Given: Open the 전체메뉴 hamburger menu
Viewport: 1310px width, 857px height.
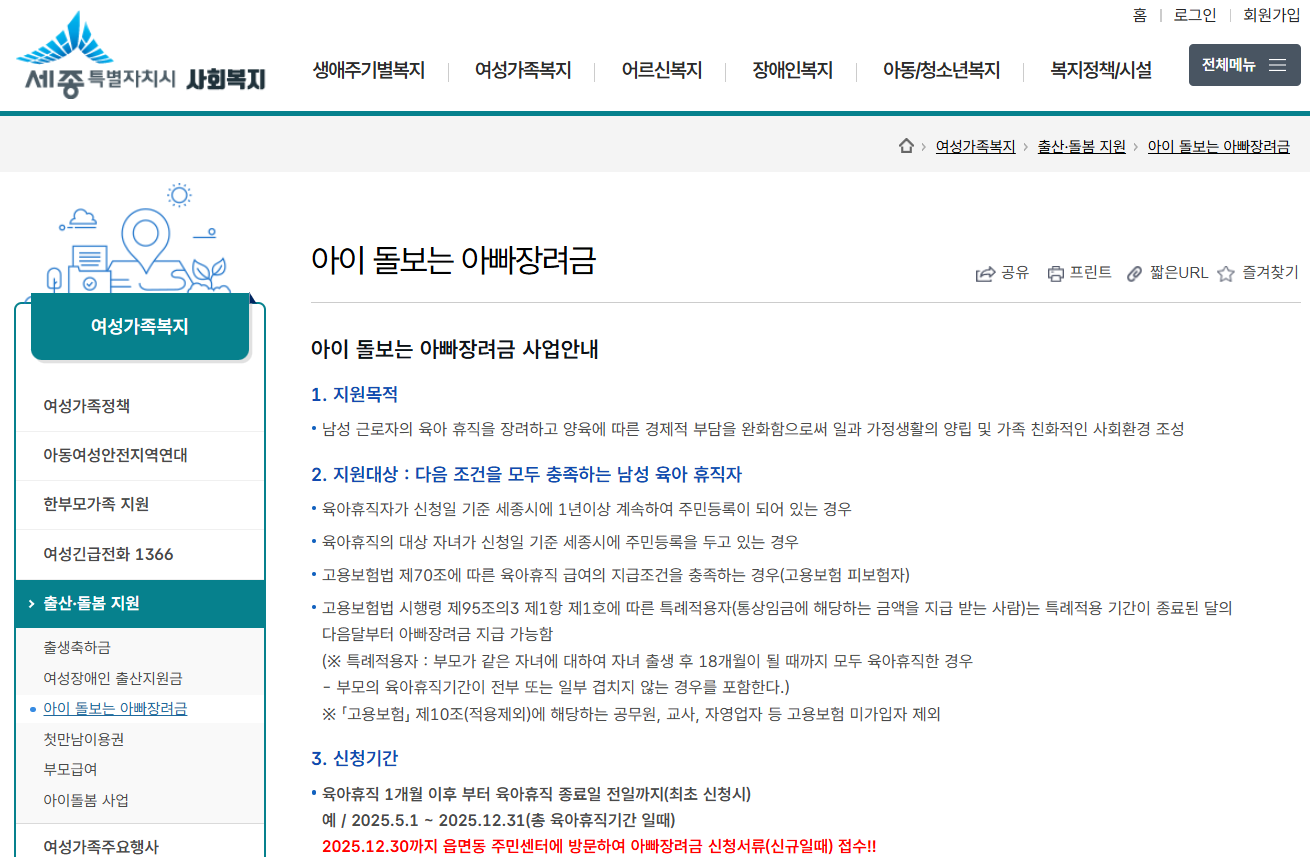Looking at the screenshot, I should (1244, 65).
